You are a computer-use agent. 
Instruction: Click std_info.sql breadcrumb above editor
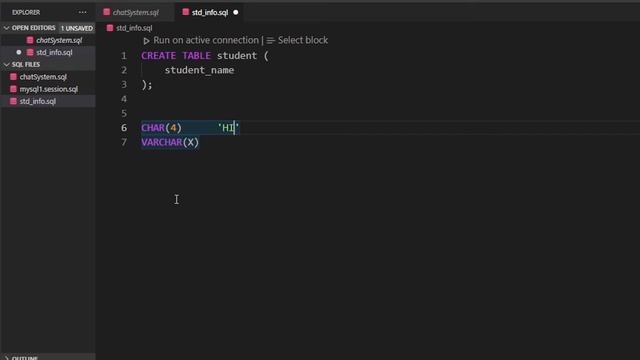pos(134,28)
